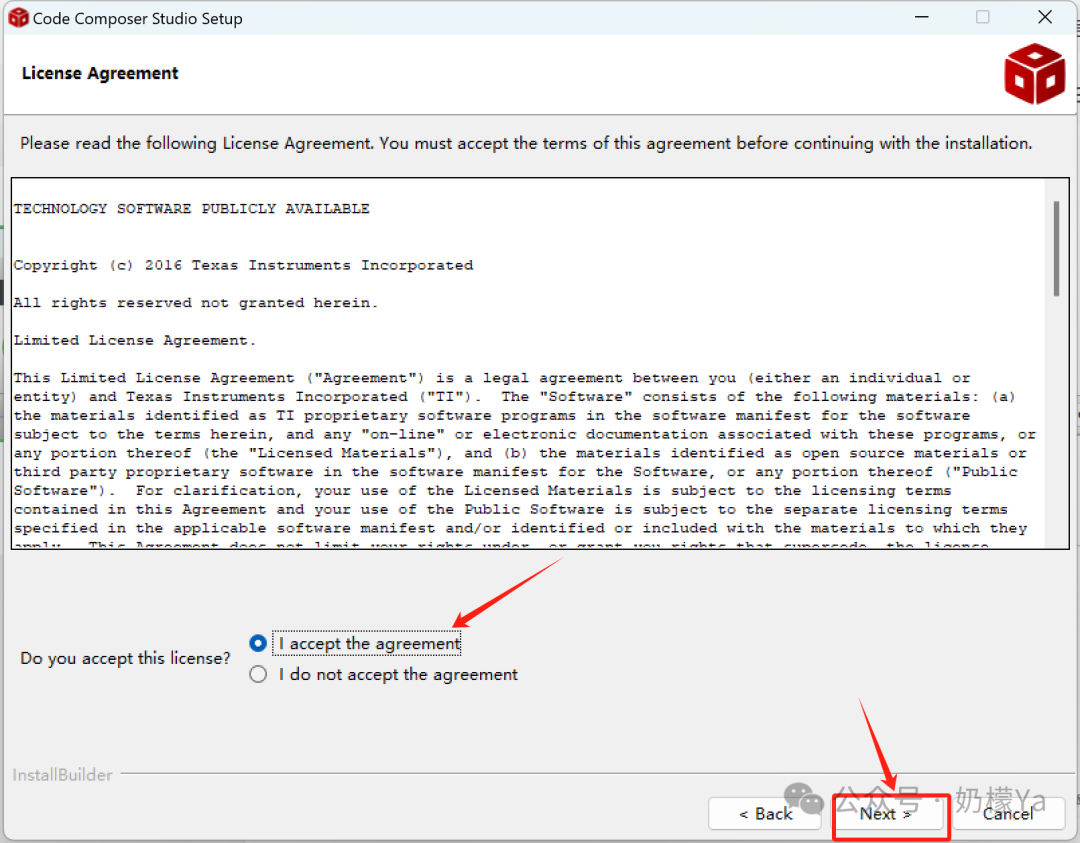Click the Next button
The image size is (1080, 843).
click(887, 814)
